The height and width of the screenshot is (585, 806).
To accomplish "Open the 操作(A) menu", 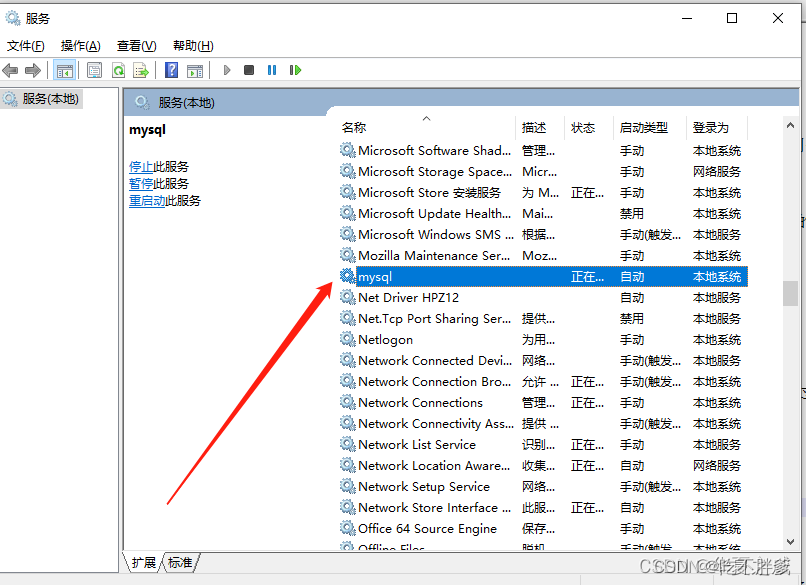I will pos(81,46).
